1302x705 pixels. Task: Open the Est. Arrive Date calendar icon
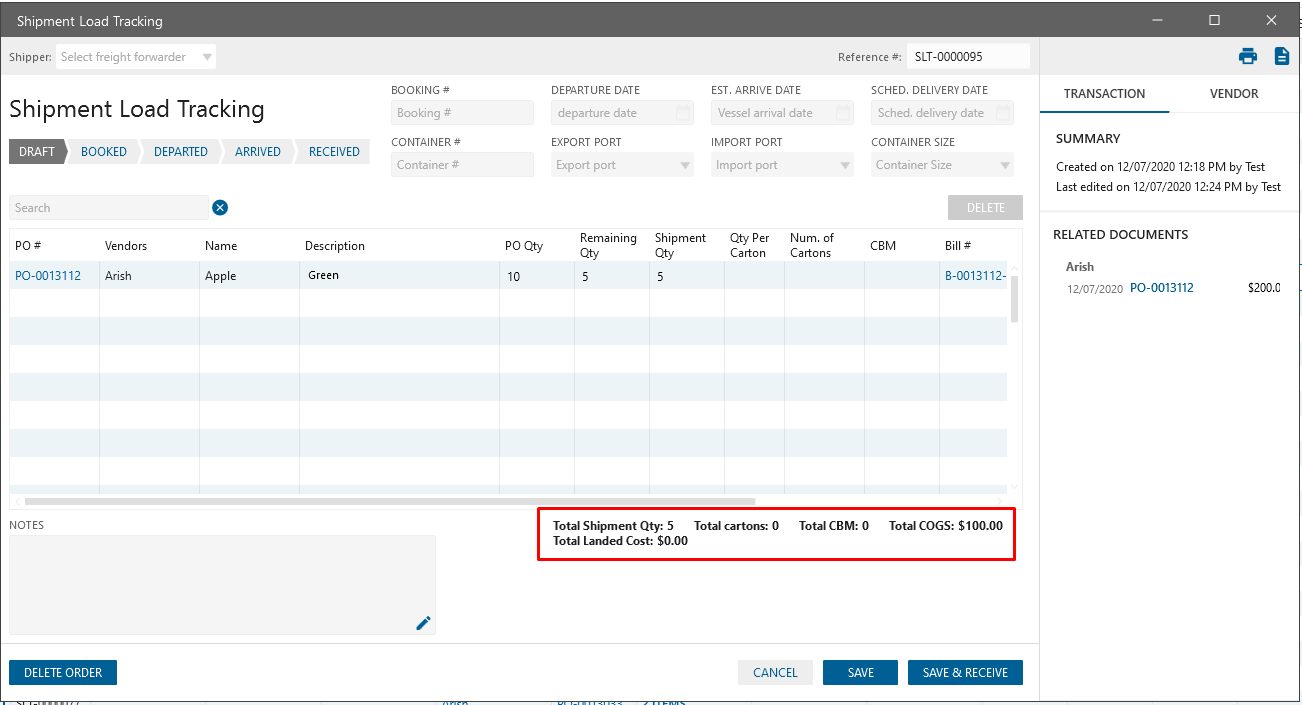tap(843, 113)
